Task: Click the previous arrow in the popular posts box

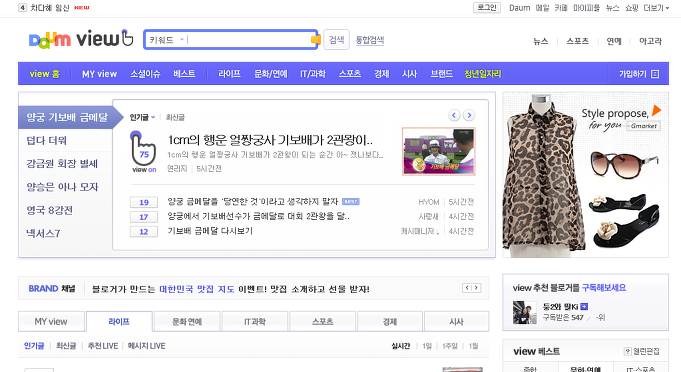Action: (x=454, y=115)
